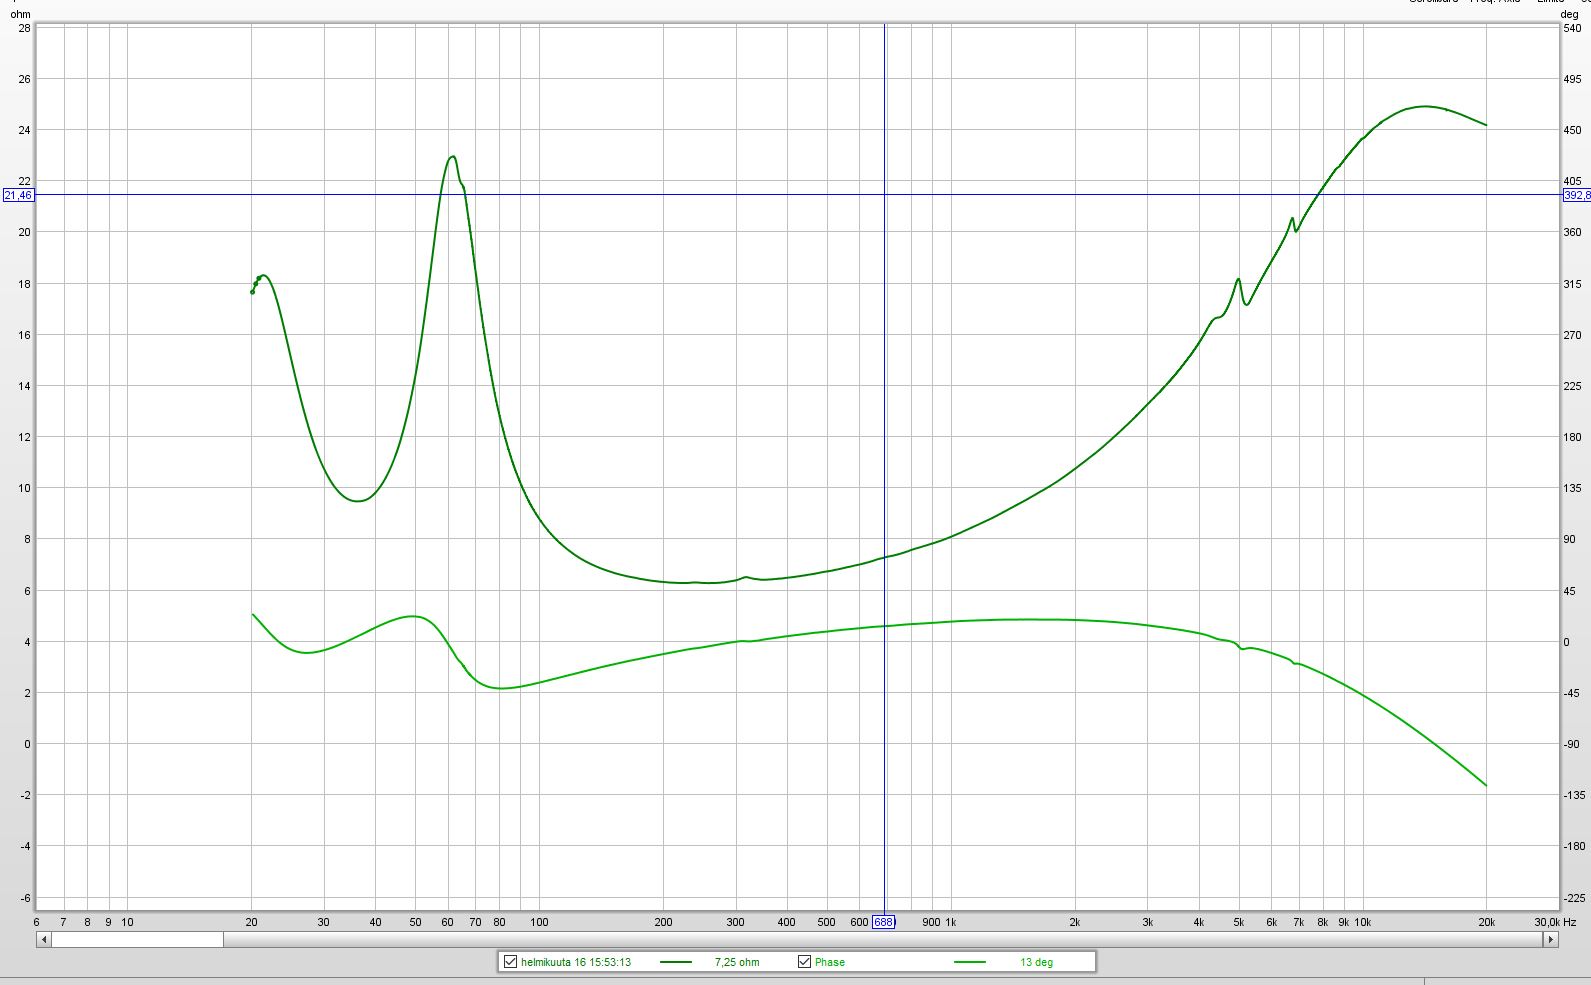Click the helmikuuta 16 15:53:13 trace label

point(576,962)
